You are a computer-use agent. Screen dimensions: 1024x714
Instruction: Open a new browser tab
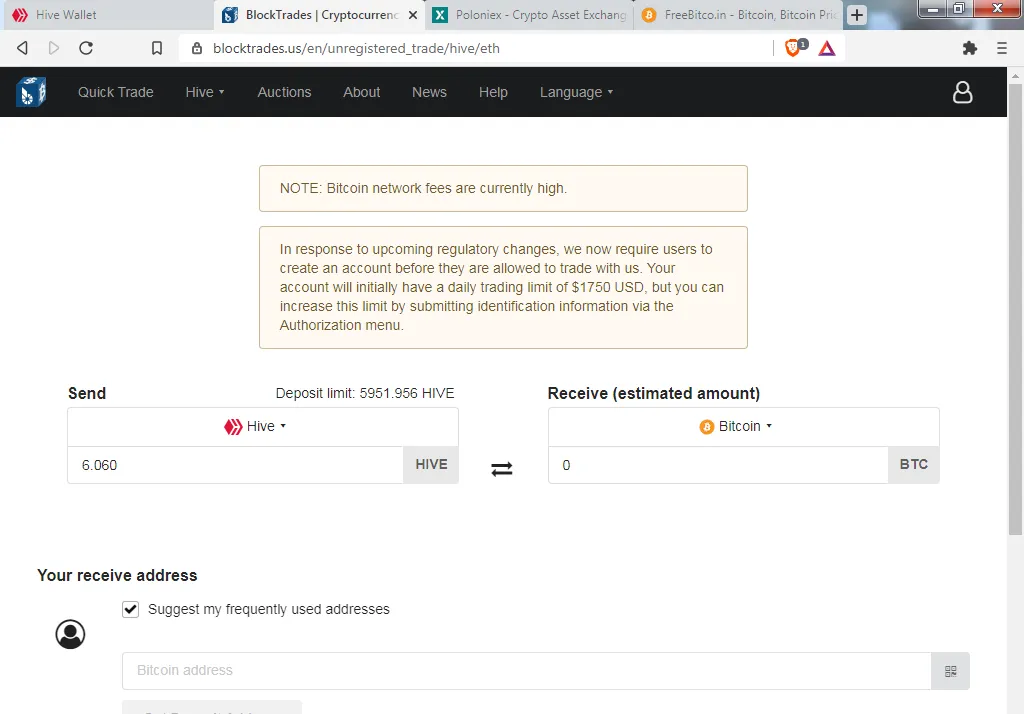(857, 15)
